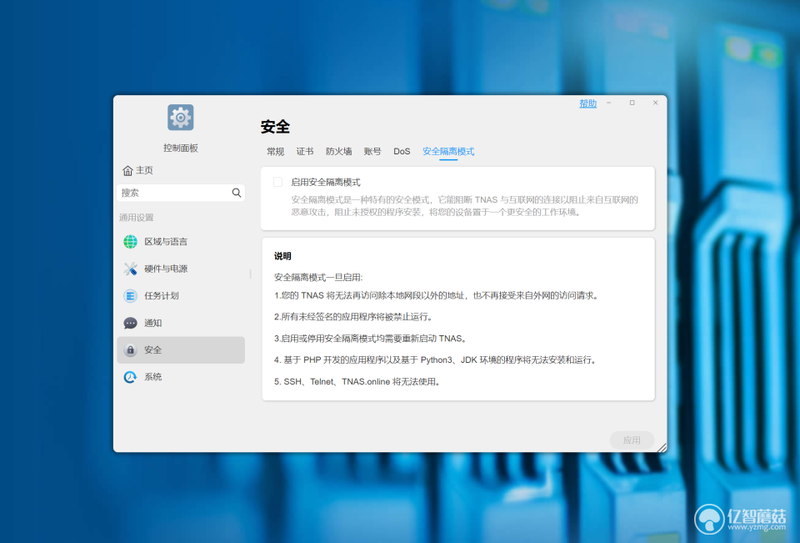Click the line about SSH、Telnet、TNAS.online
Screen dimensions: 800x543
tap(357, 382)
